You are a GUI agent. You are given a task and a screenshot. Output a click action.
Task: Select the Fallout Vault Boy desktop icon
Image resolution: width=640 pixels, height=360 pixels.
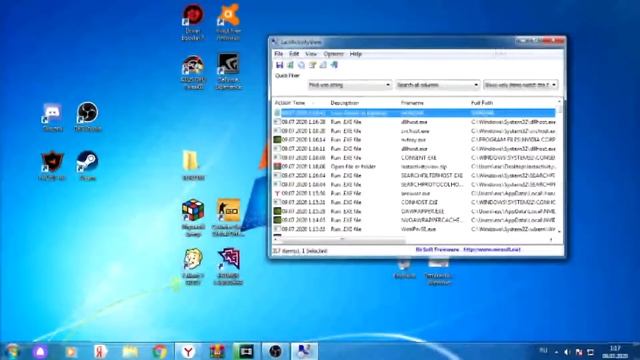[x=193, y=266]
